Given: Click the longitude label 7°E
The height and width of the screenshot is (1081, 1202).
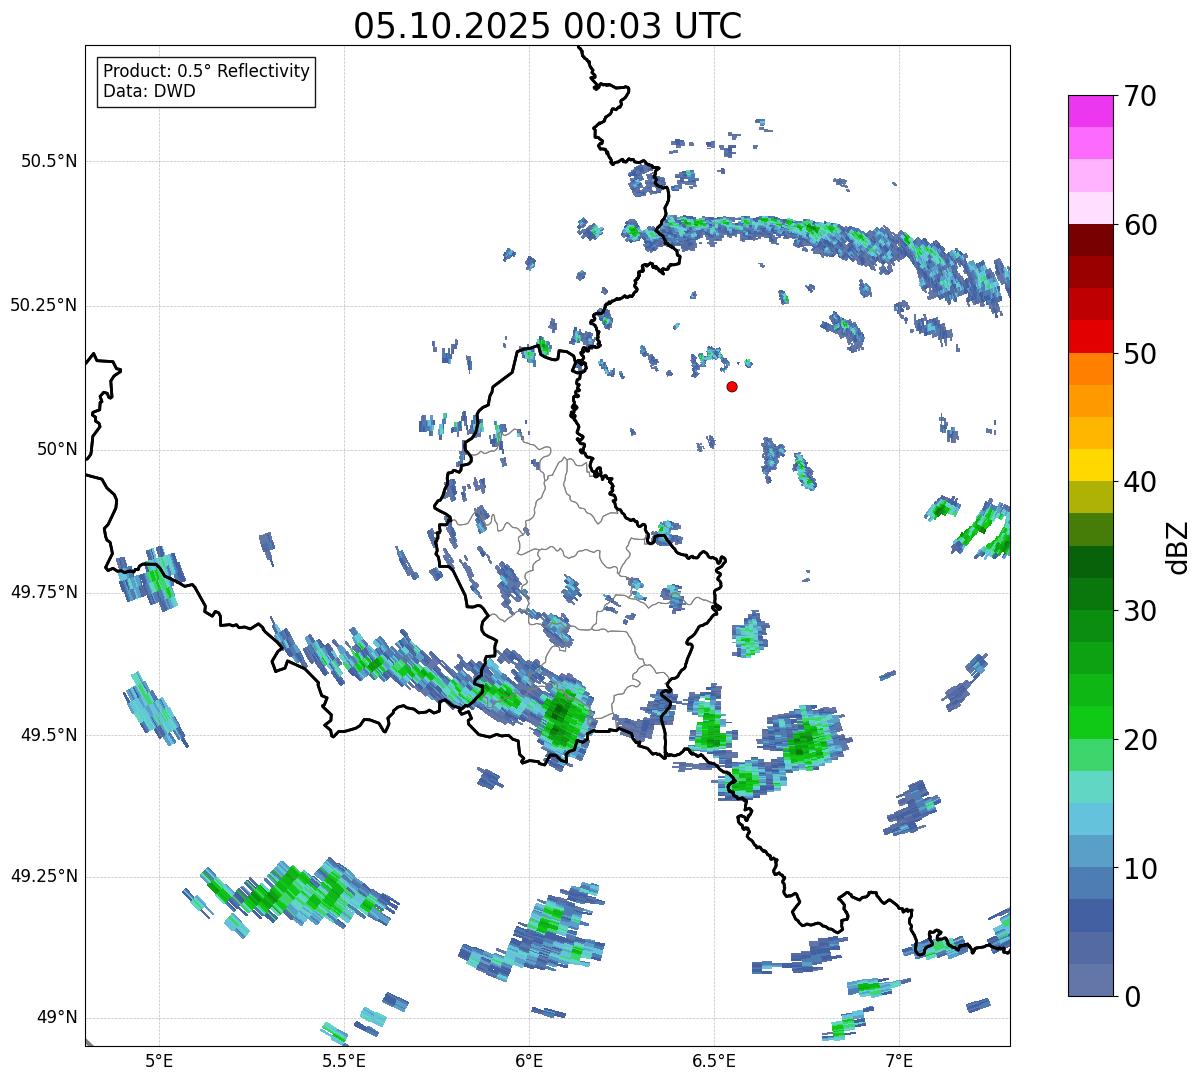Looking at the screenshot, I should point(900,1060).
